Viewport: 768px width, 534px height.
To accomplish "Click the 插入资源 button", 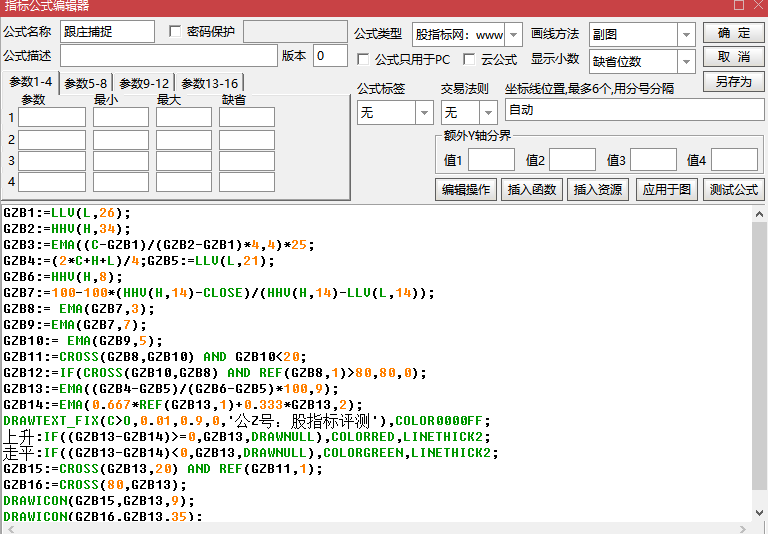I will pos(598,189).
